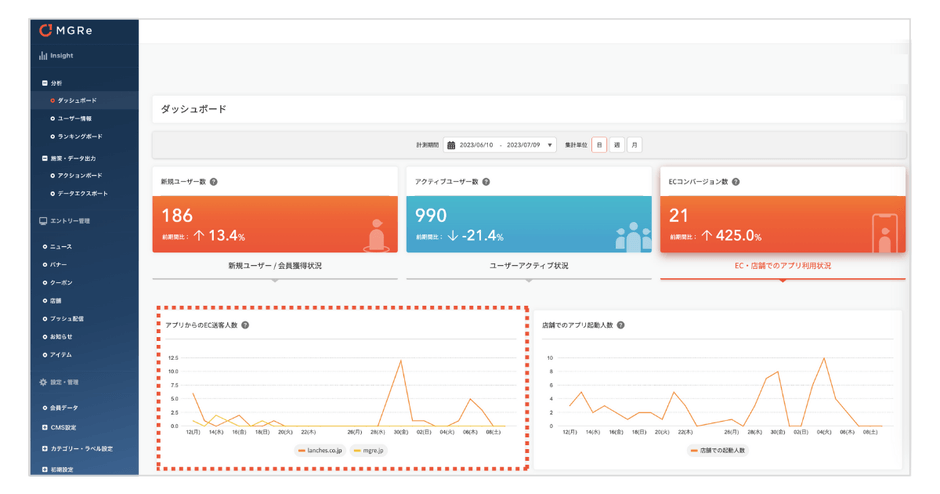This screenshot has height=494, width=940.
Task: Open the calendar icon for 計測期間
Action: click(x=450, y=145)
